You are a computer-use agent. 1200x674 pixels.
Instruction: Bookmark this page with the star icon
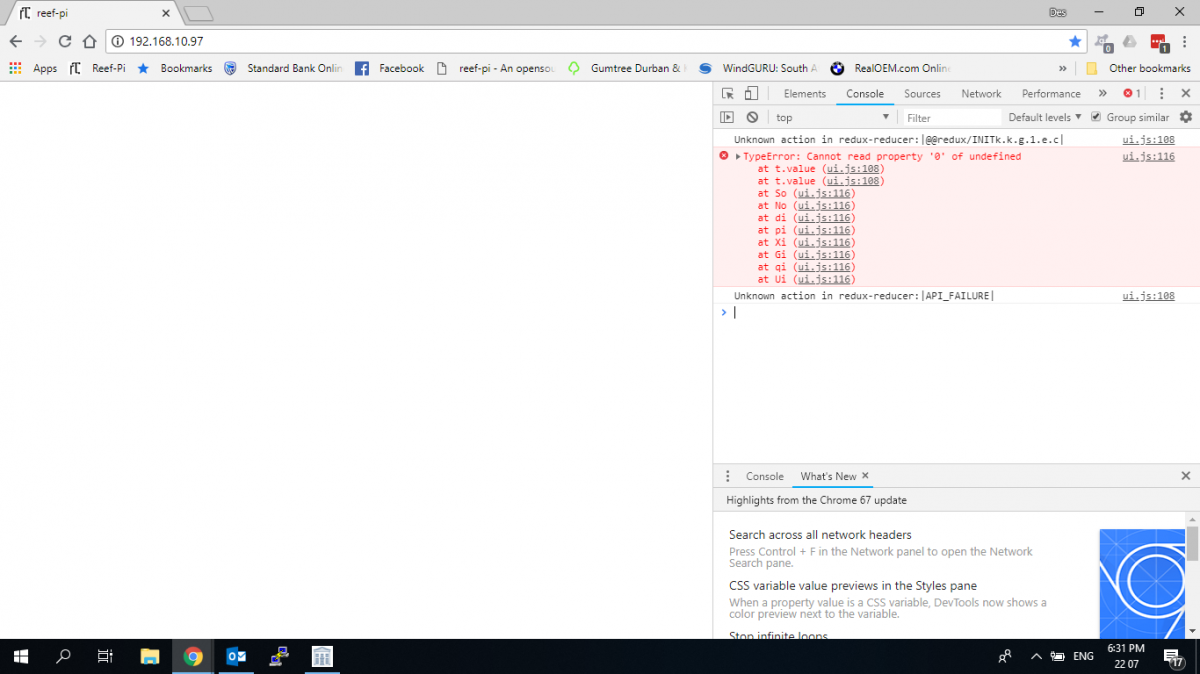(x=1075, y=41)
